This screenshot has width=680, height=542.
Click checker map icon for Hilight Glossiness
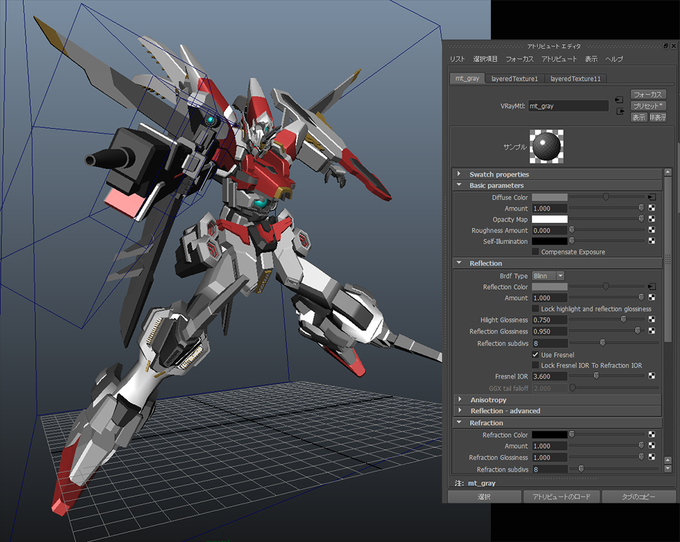click(x=651, y=320)
